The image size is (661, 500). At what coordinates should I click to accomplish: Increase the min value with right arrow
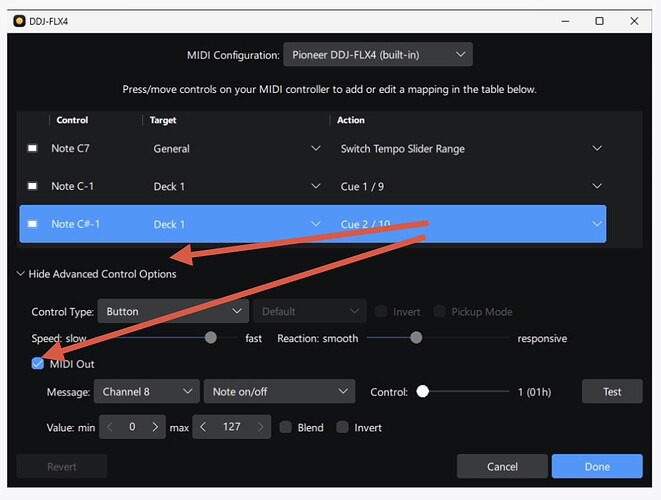pyautogui.click(x=155, y=427)
